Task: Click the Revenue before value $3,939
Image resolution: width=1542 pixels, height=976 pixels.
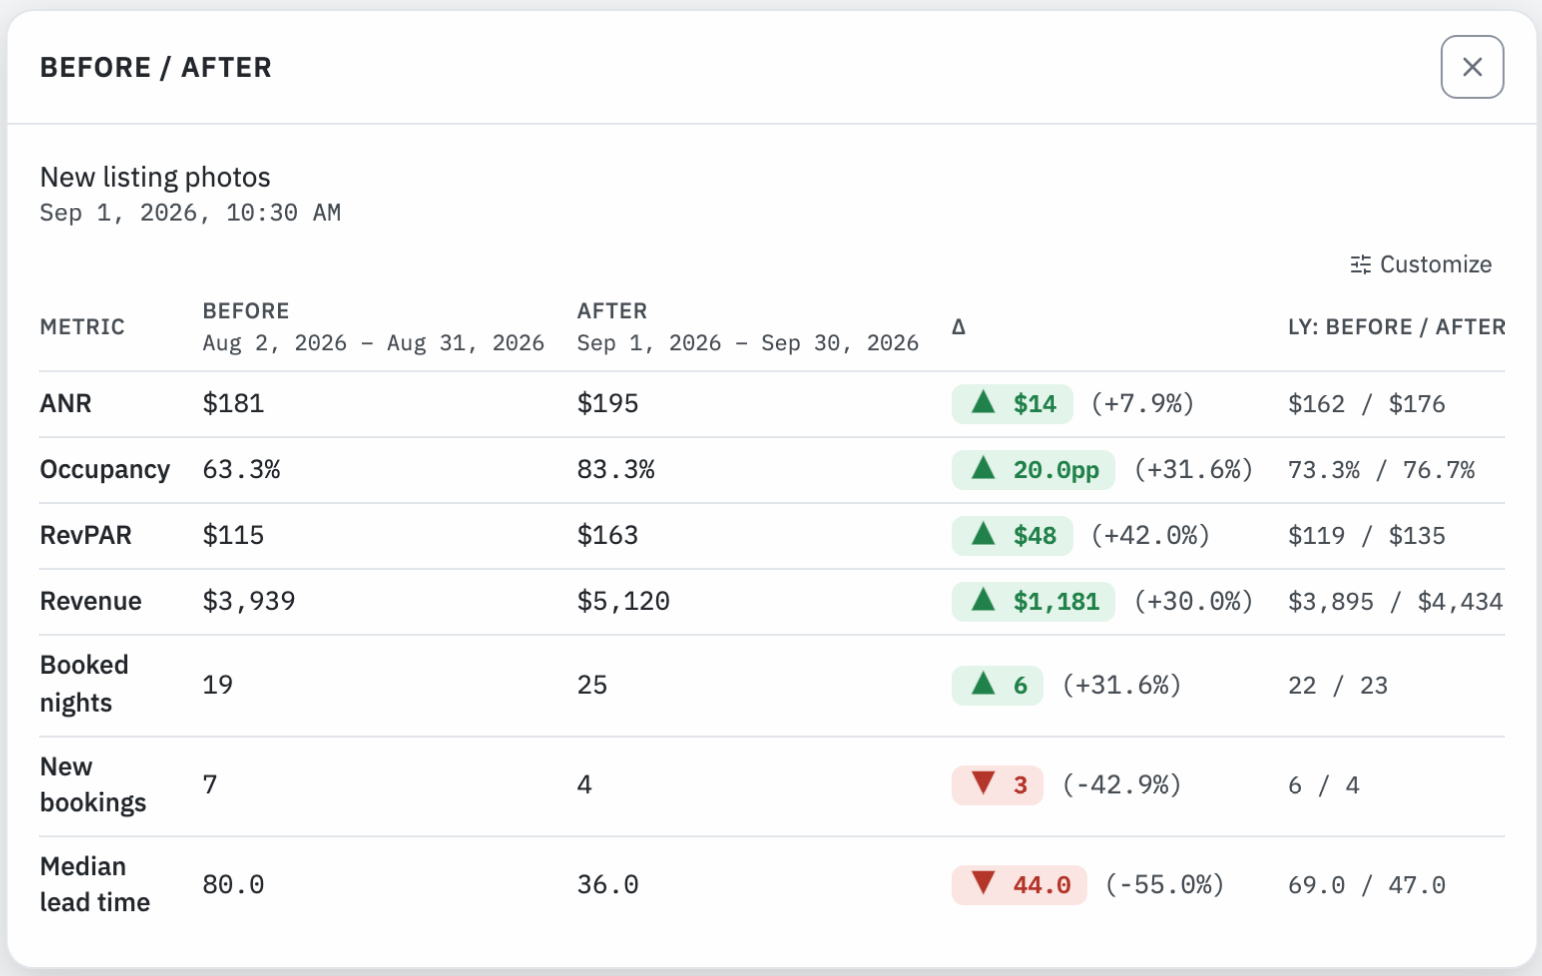Action: pos(249,601)
